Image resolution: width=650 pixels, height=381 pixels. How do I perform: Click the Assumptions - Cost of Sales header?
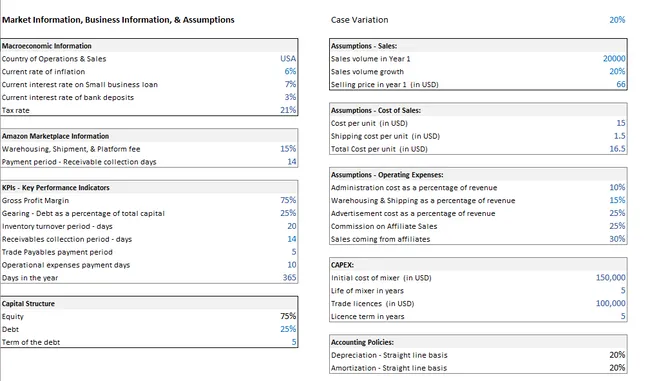click(x=376, y=110)
